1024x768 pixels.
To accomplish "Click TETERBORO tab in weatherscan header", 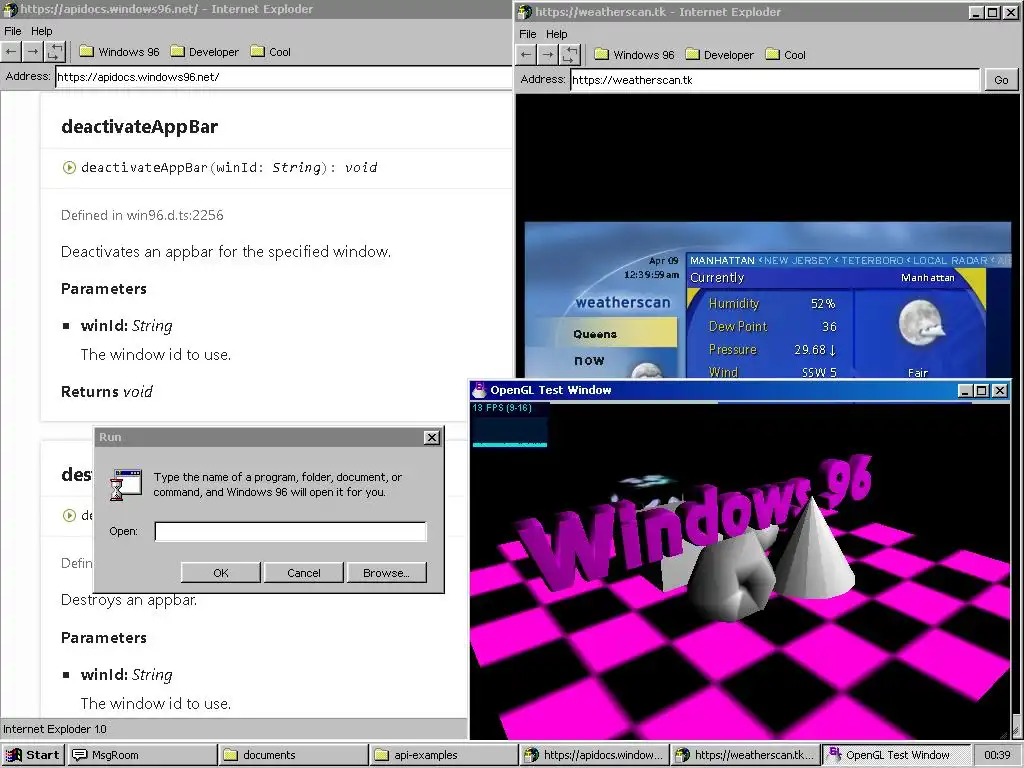I will tap(872, 260).
